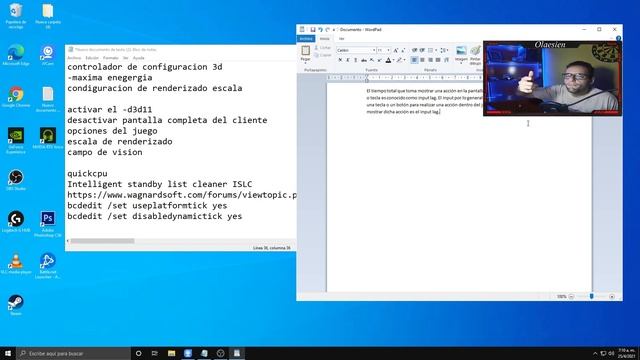Open the OBS Studio desktop icon
640x360 pixels.
click(x=16, y=180)
